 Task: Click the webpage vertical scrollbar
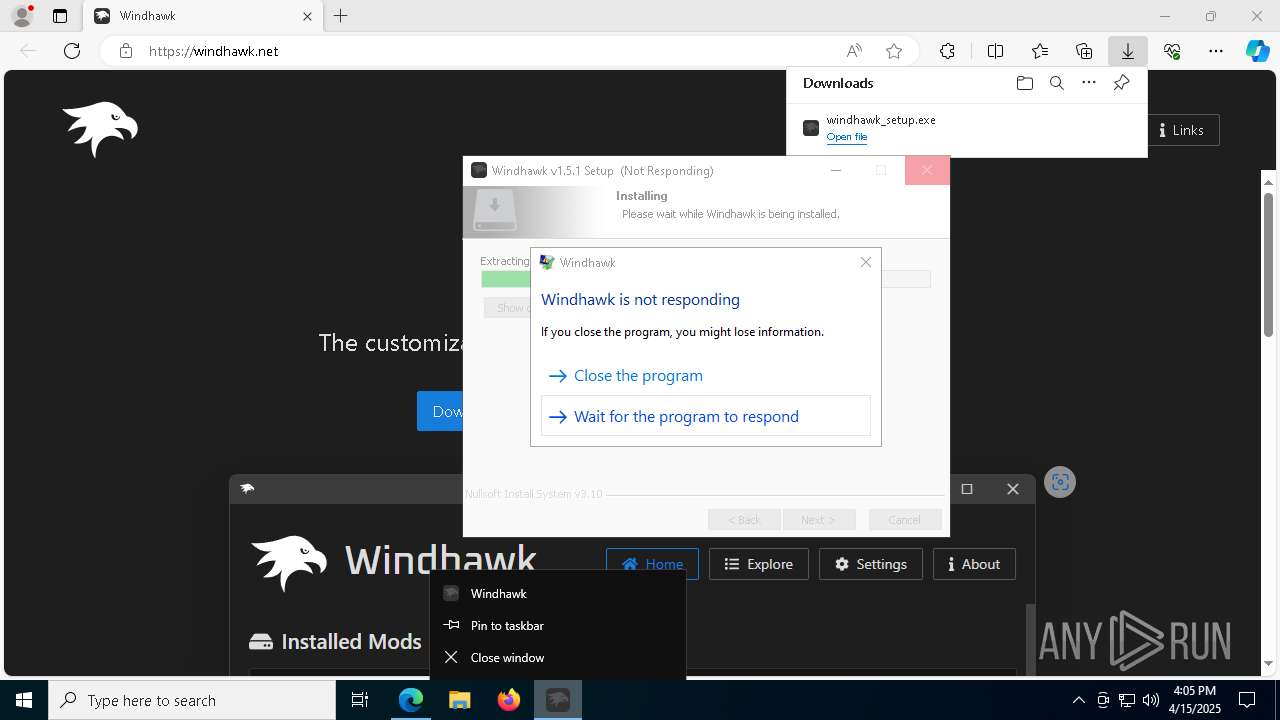pyautogui.click(x=1269, y=265)
